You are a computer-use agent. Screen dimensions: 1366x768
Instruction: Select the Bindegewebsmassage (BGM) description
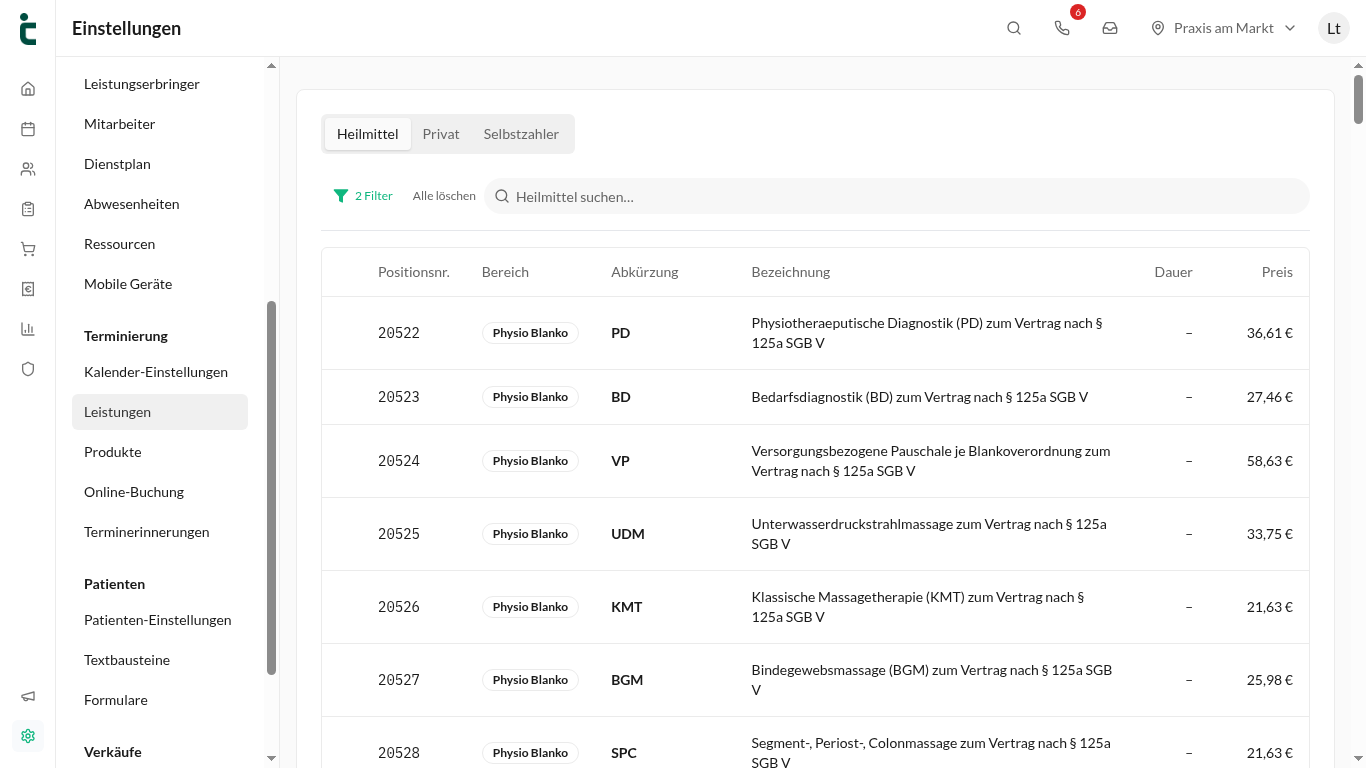point(933,680)
